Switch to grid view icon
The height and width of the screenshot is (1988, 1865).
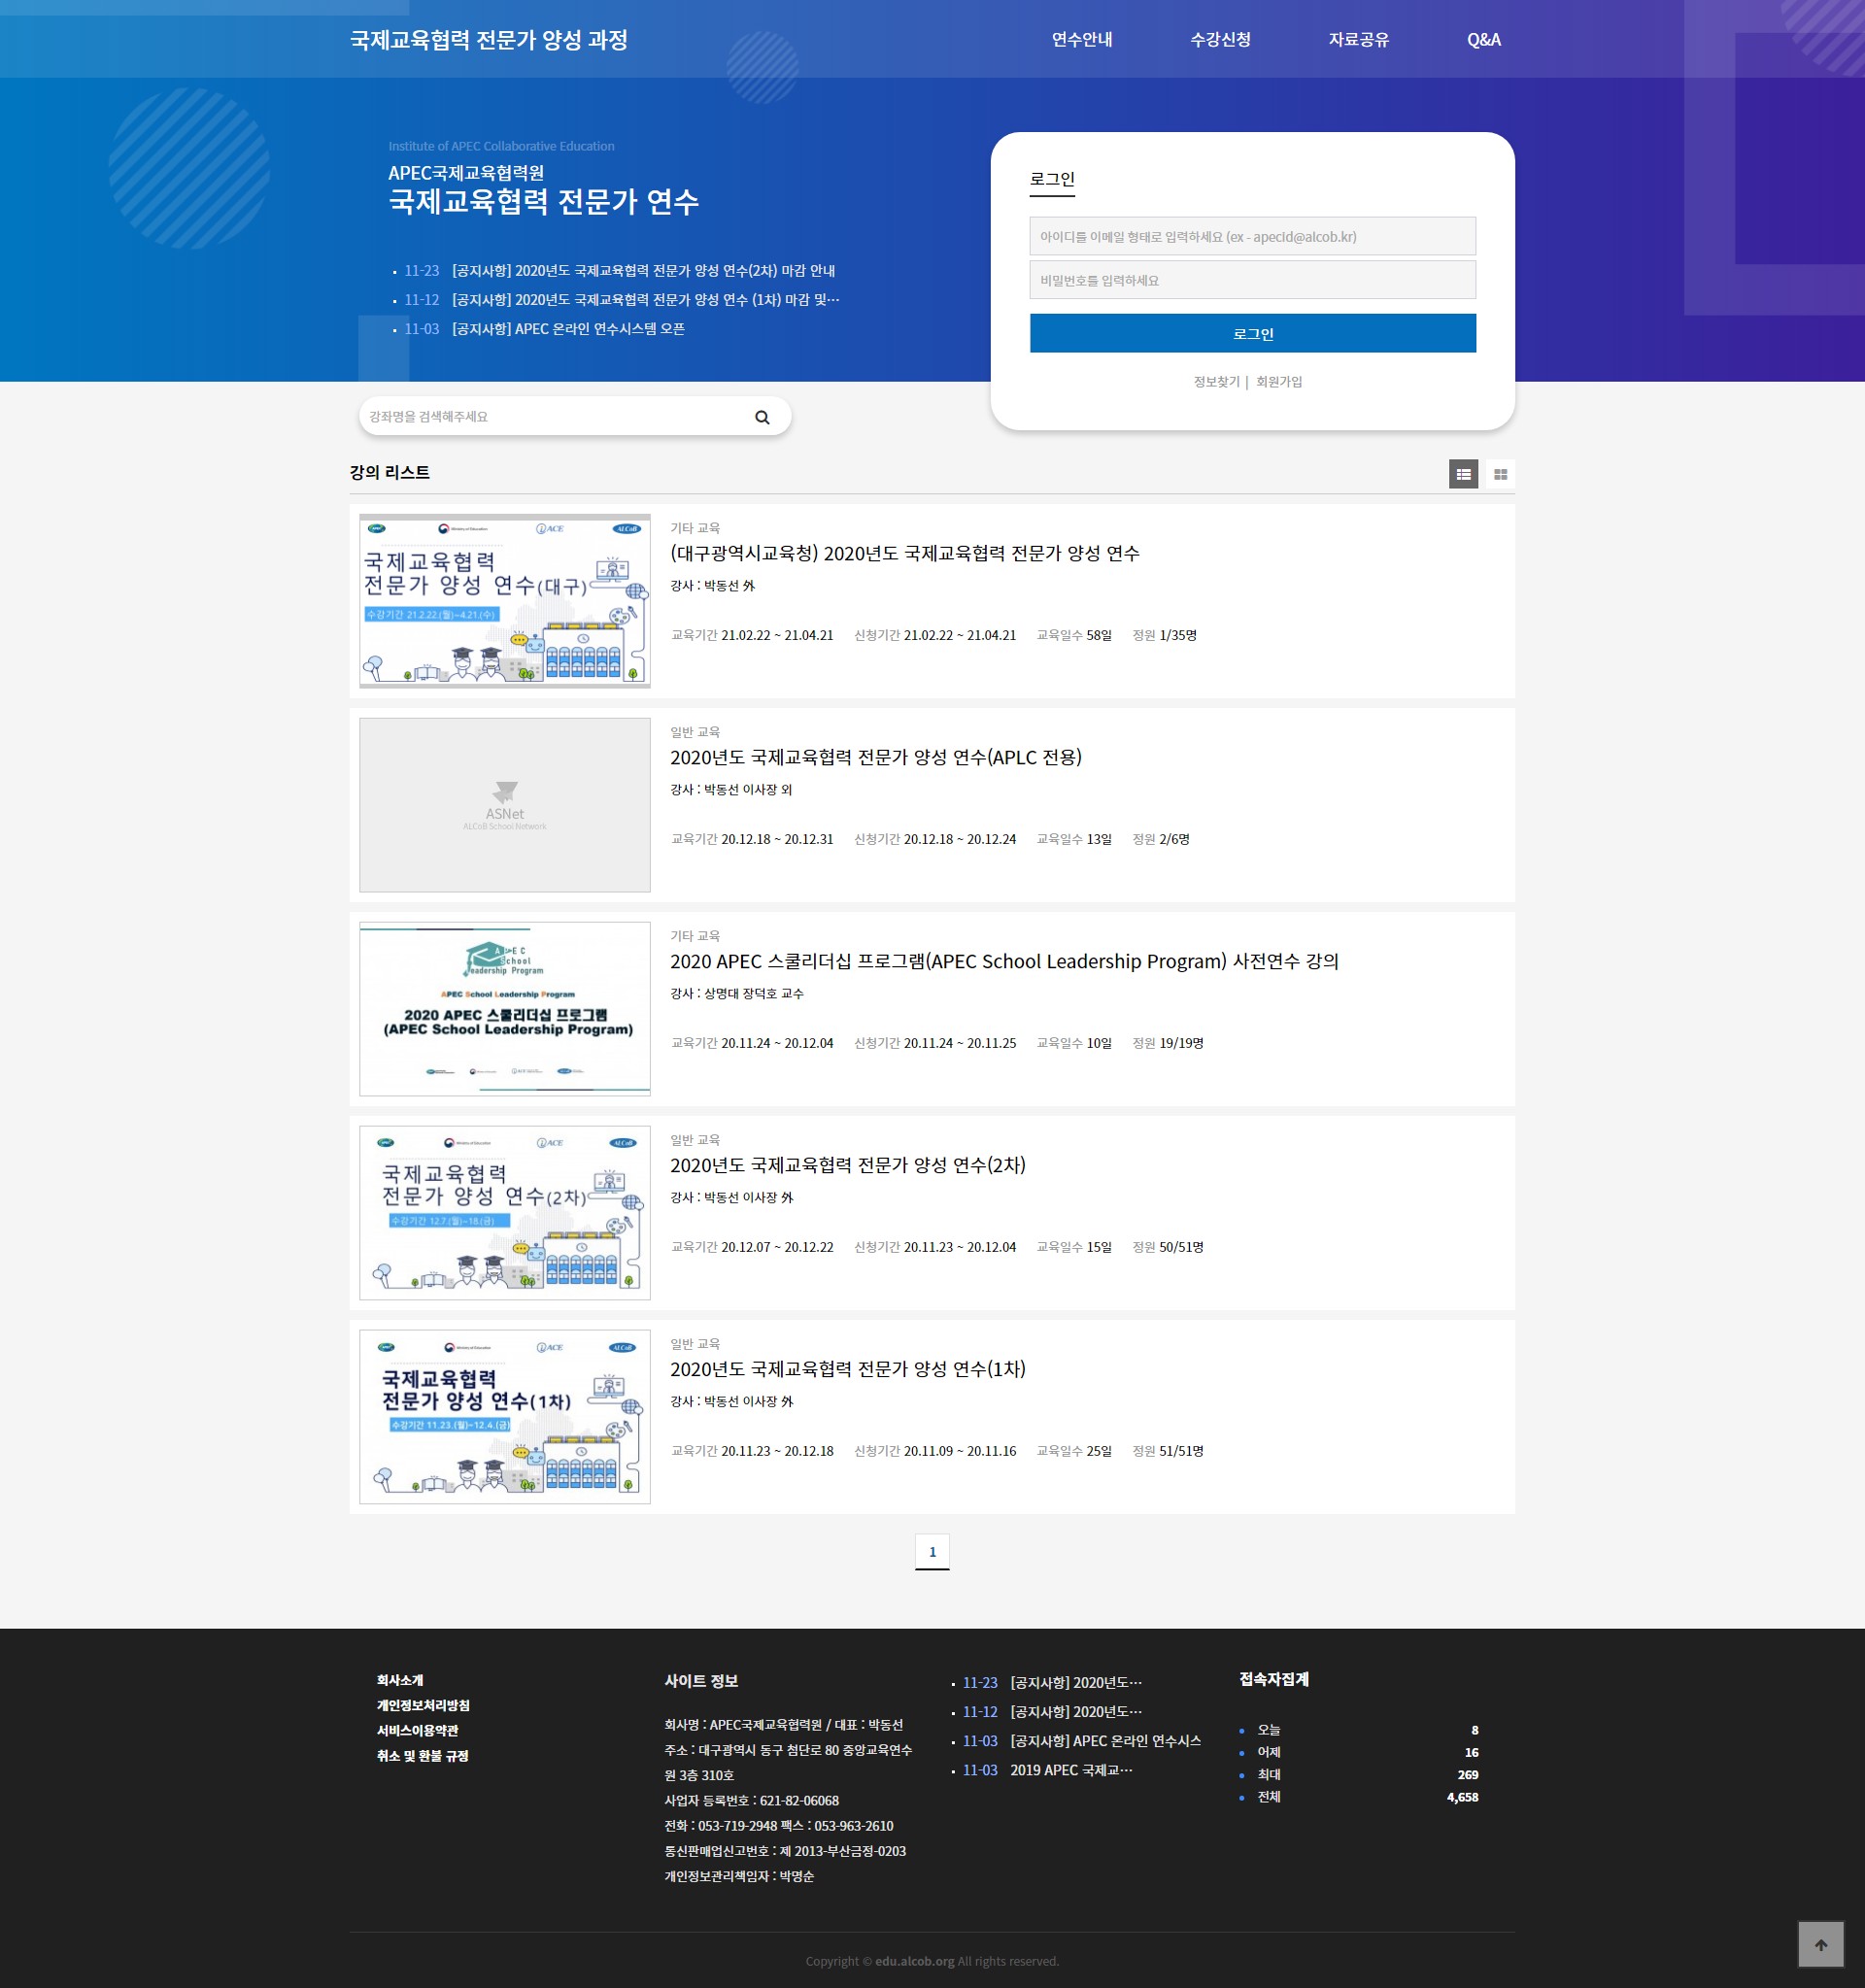[x=1500, y=474]
